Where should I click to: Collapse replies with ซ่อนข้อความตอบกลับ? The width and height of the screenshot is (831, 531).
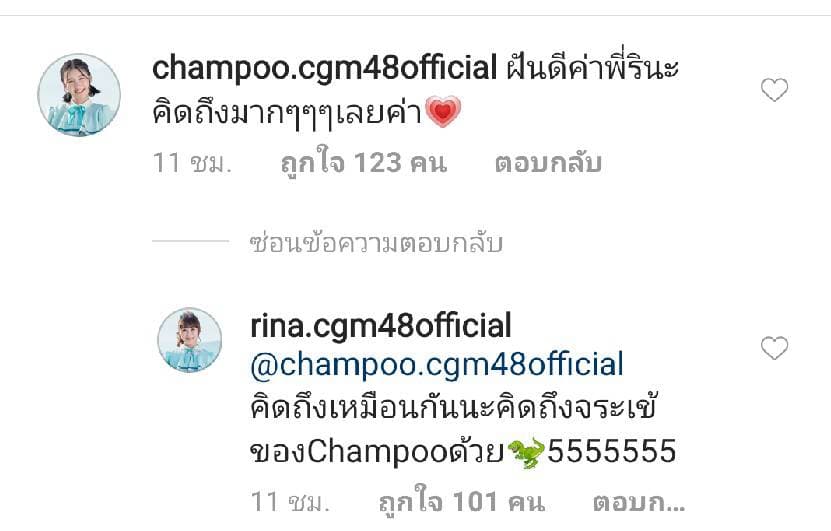click(x=376, y=243)
